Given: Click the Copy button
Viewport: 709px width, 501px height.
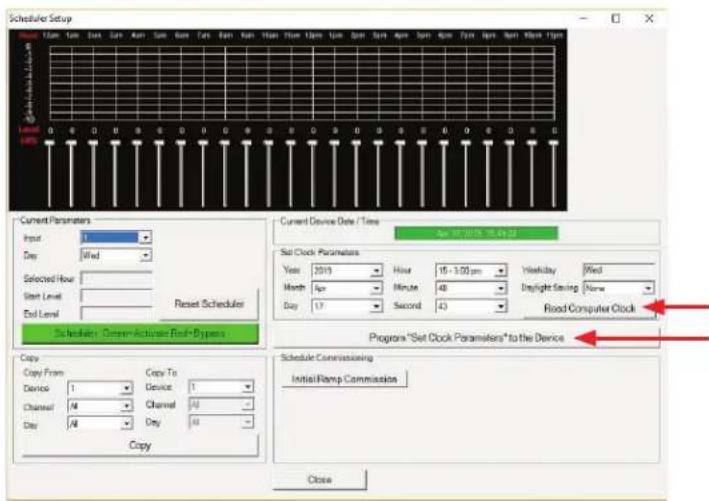Looking at the screenshot, I should (x=140, y=445).
